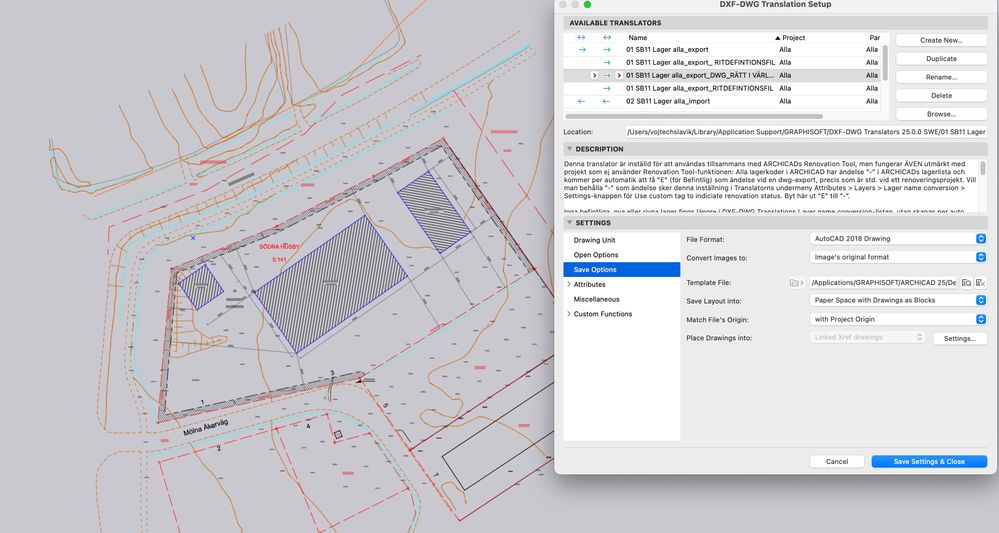
Task: Click green bidirectional arrow column header icon
Action: 606,38
